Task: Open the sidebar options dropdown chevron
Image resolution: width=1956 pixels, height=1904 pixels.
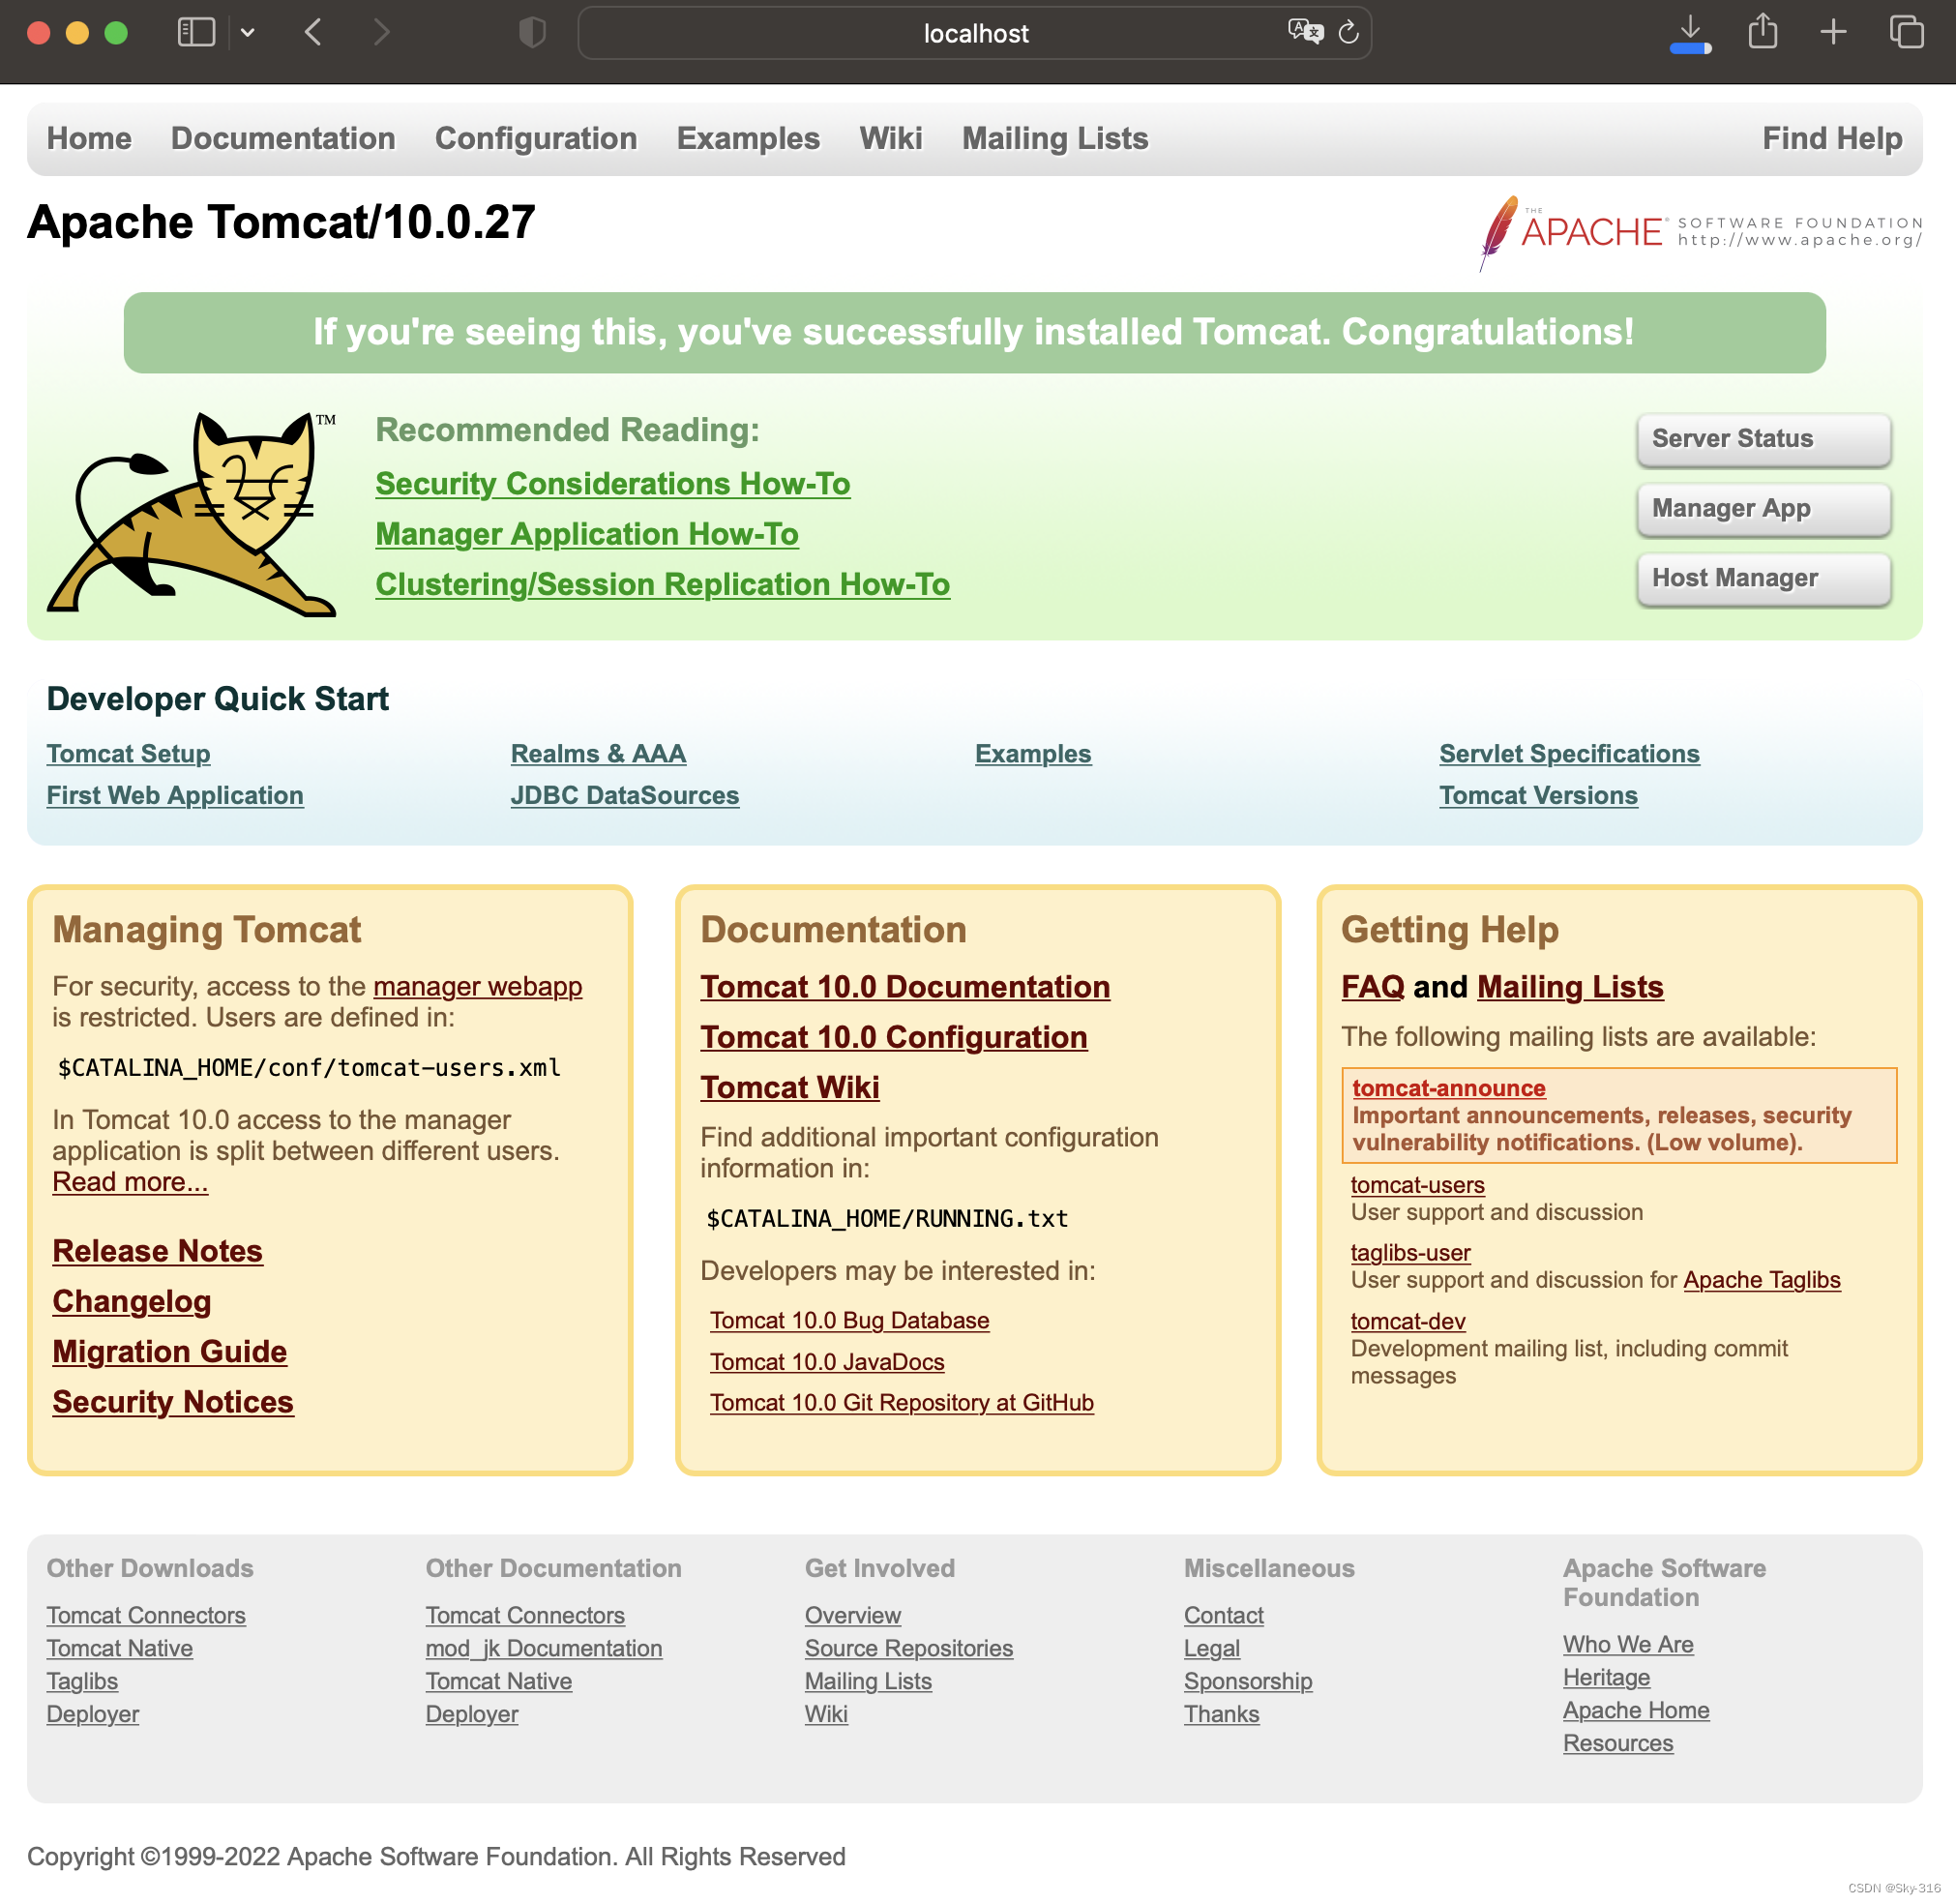Action: pos(248,33)
